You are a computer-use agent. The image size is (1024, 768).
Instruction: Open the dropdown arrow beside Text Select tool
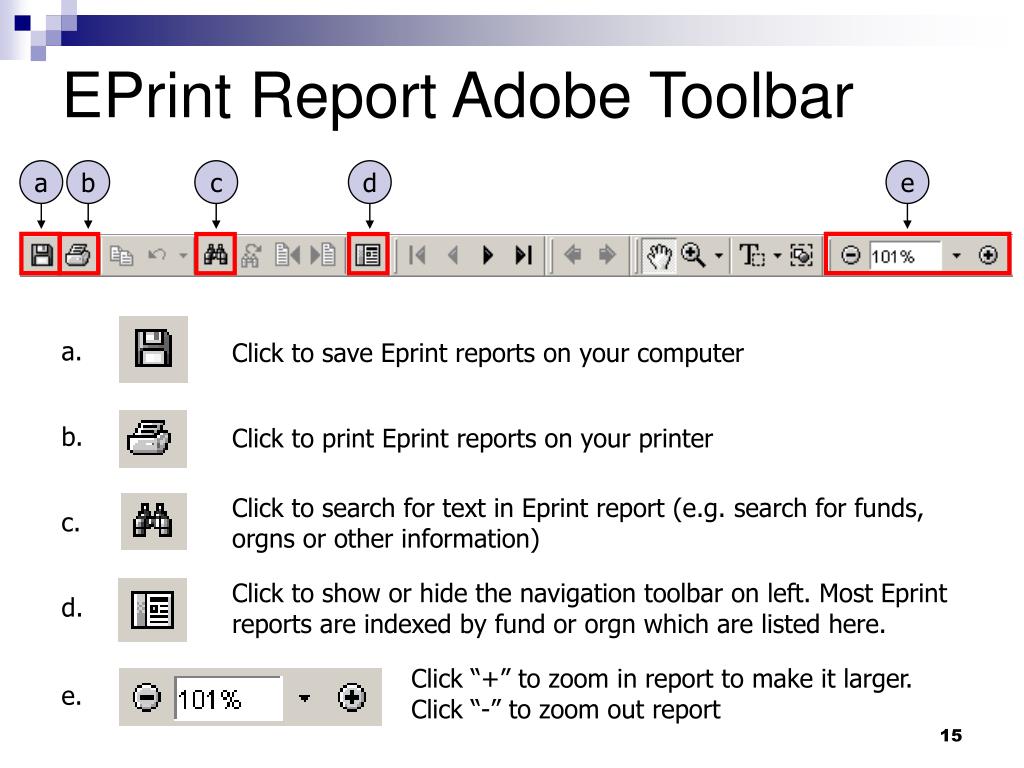(x=777, y=255)
